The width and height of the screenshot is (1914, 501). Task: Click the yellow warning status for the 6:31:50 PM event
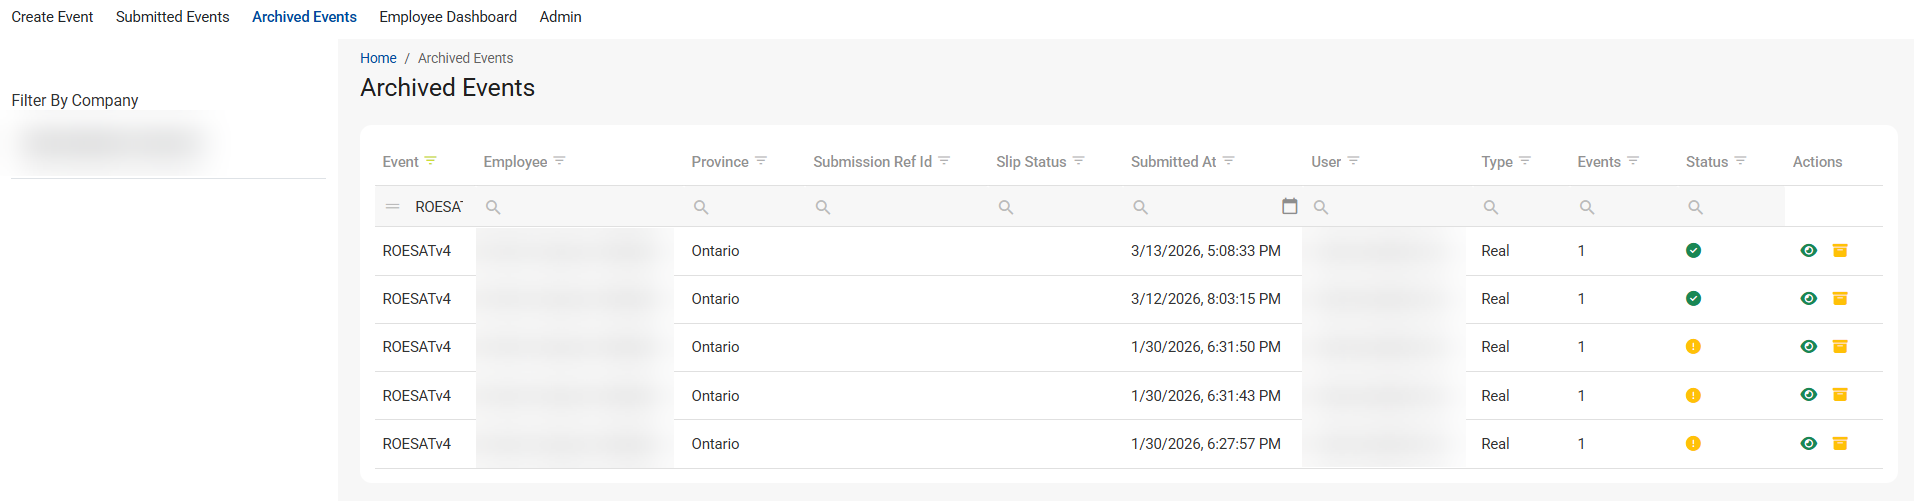point(1693,347)
